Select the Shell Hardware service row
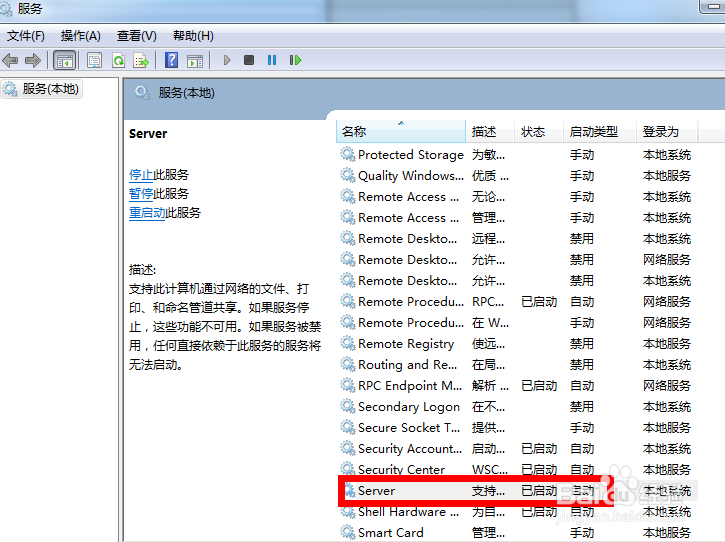The image size is (725, 542). click(517, 511)
